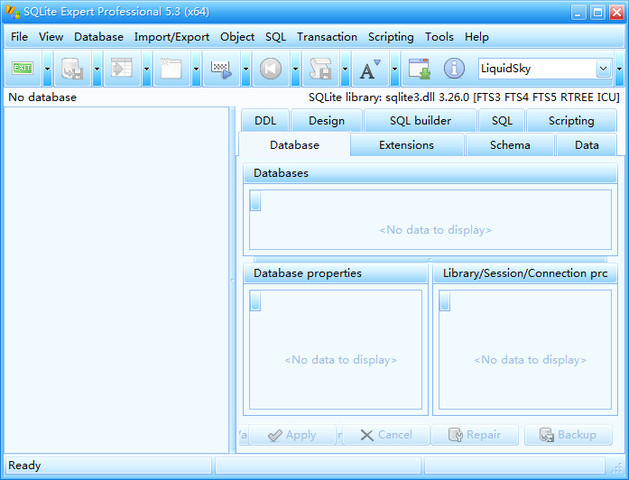The height and width of the screenshot is (480, 629).
Task: Switch to the Scripting tab
Action: [x=571, y=121]
